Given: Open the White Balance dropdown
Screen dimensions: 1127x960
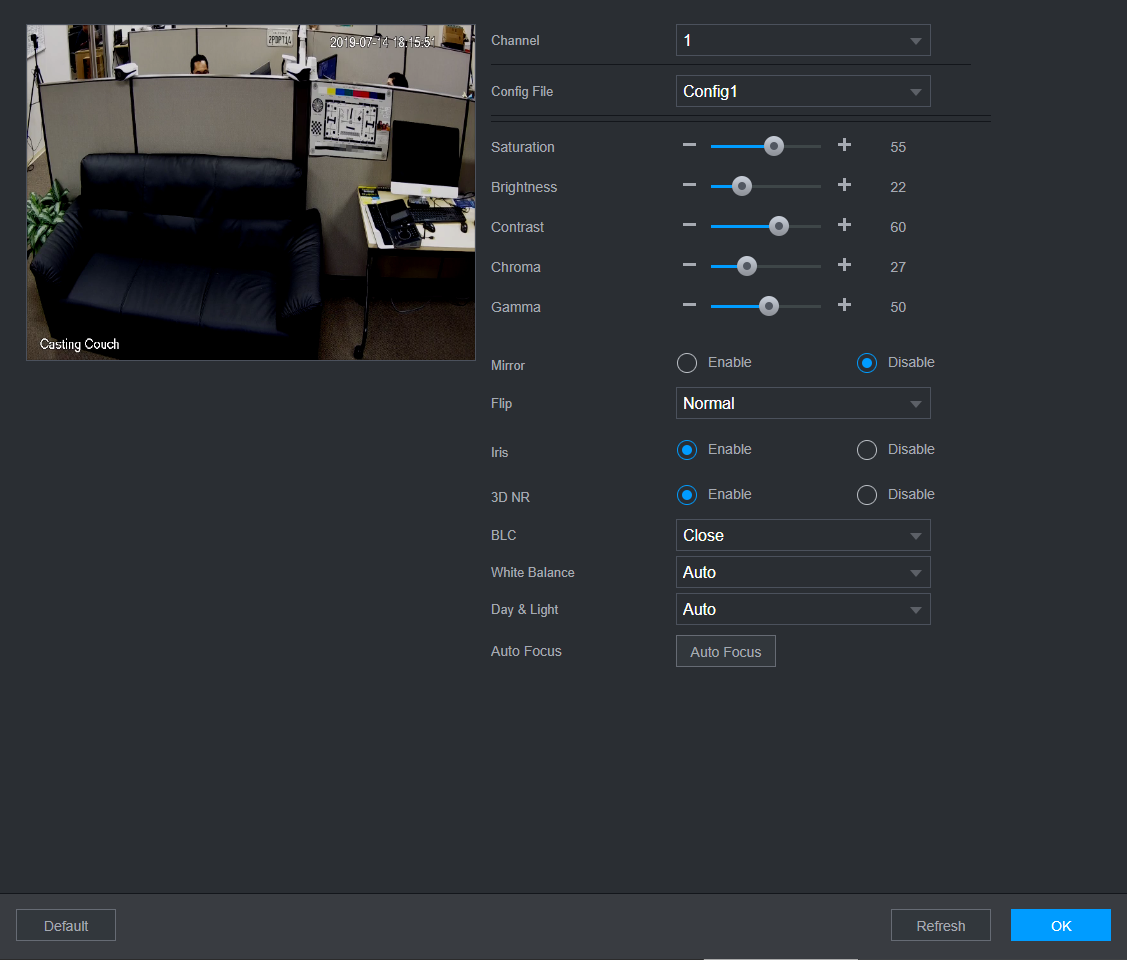Looking at the screenshot, I should click(x=803, y=572).
